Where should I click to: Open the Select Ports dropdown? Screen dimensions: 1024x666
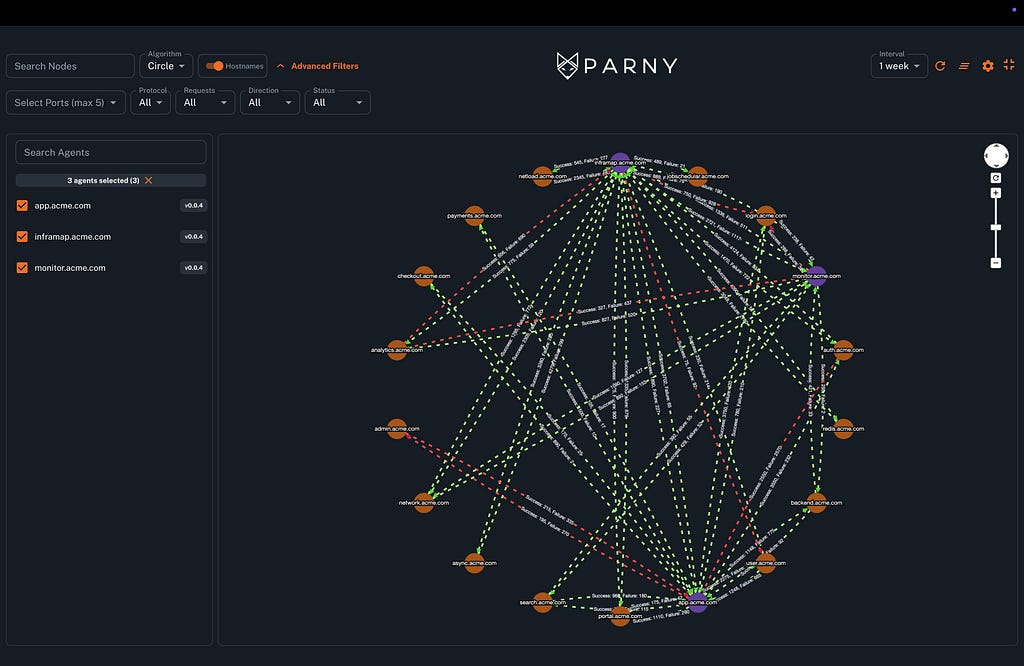click(66, 103)
